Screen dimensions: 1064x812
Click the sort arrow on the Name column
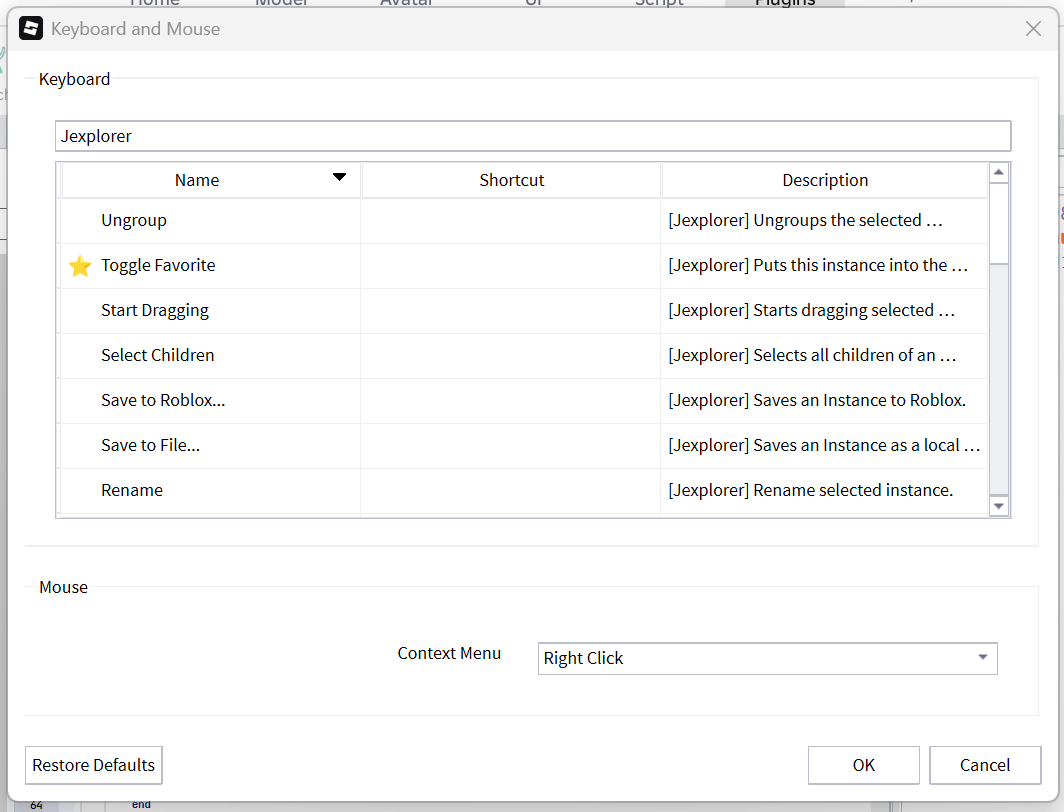point(340,179)
